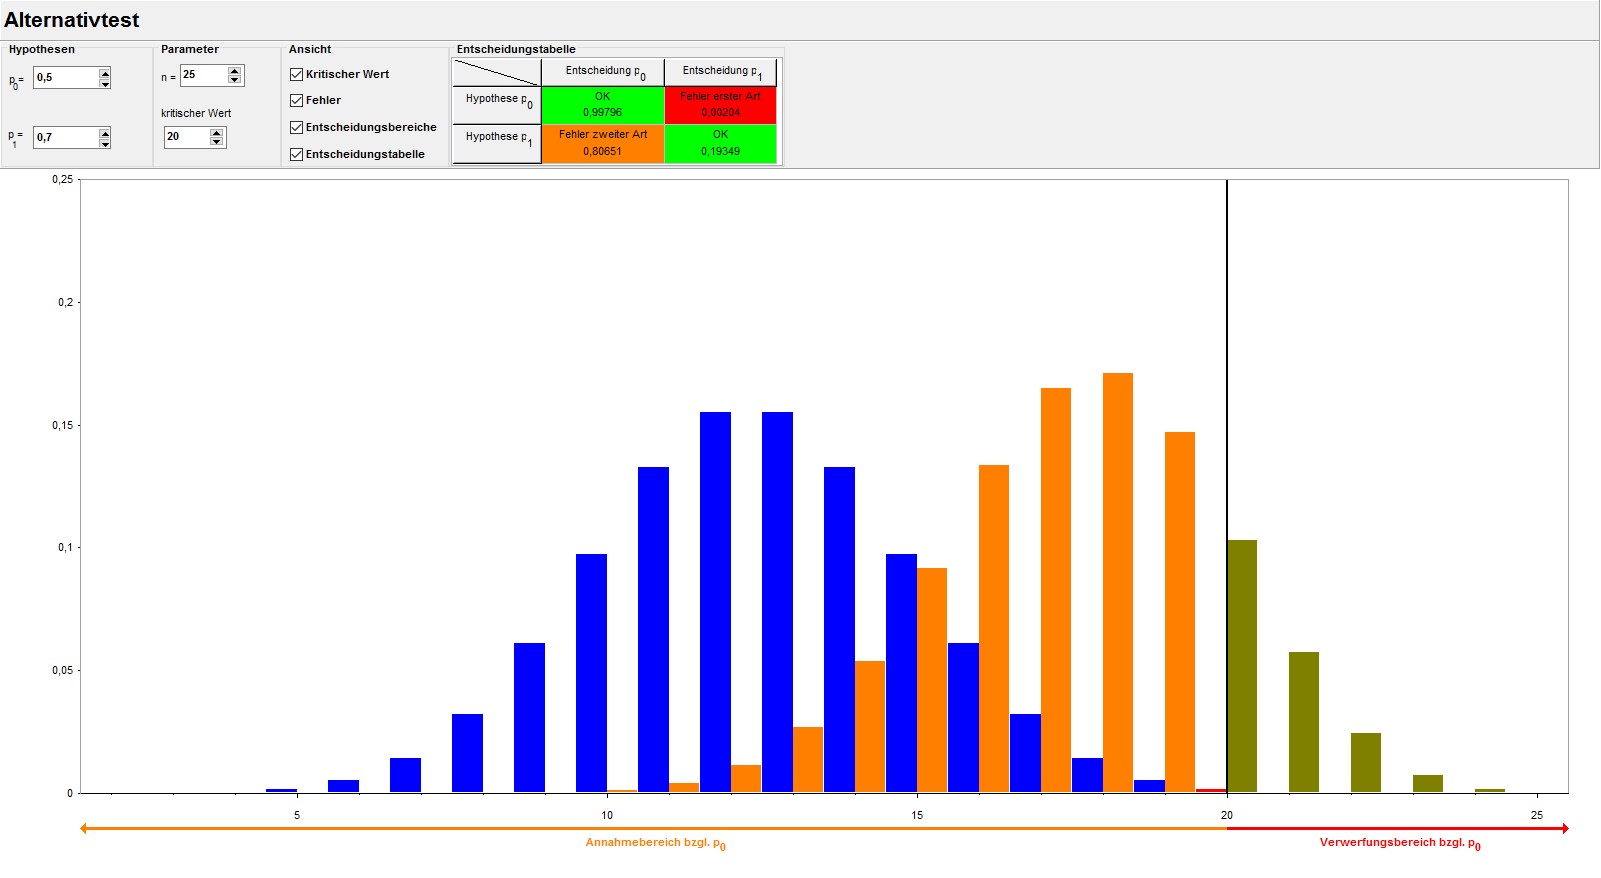This screenshot has width=1601, height=878.
Task: Click into the p0 input field
Action: coord(66,77)
